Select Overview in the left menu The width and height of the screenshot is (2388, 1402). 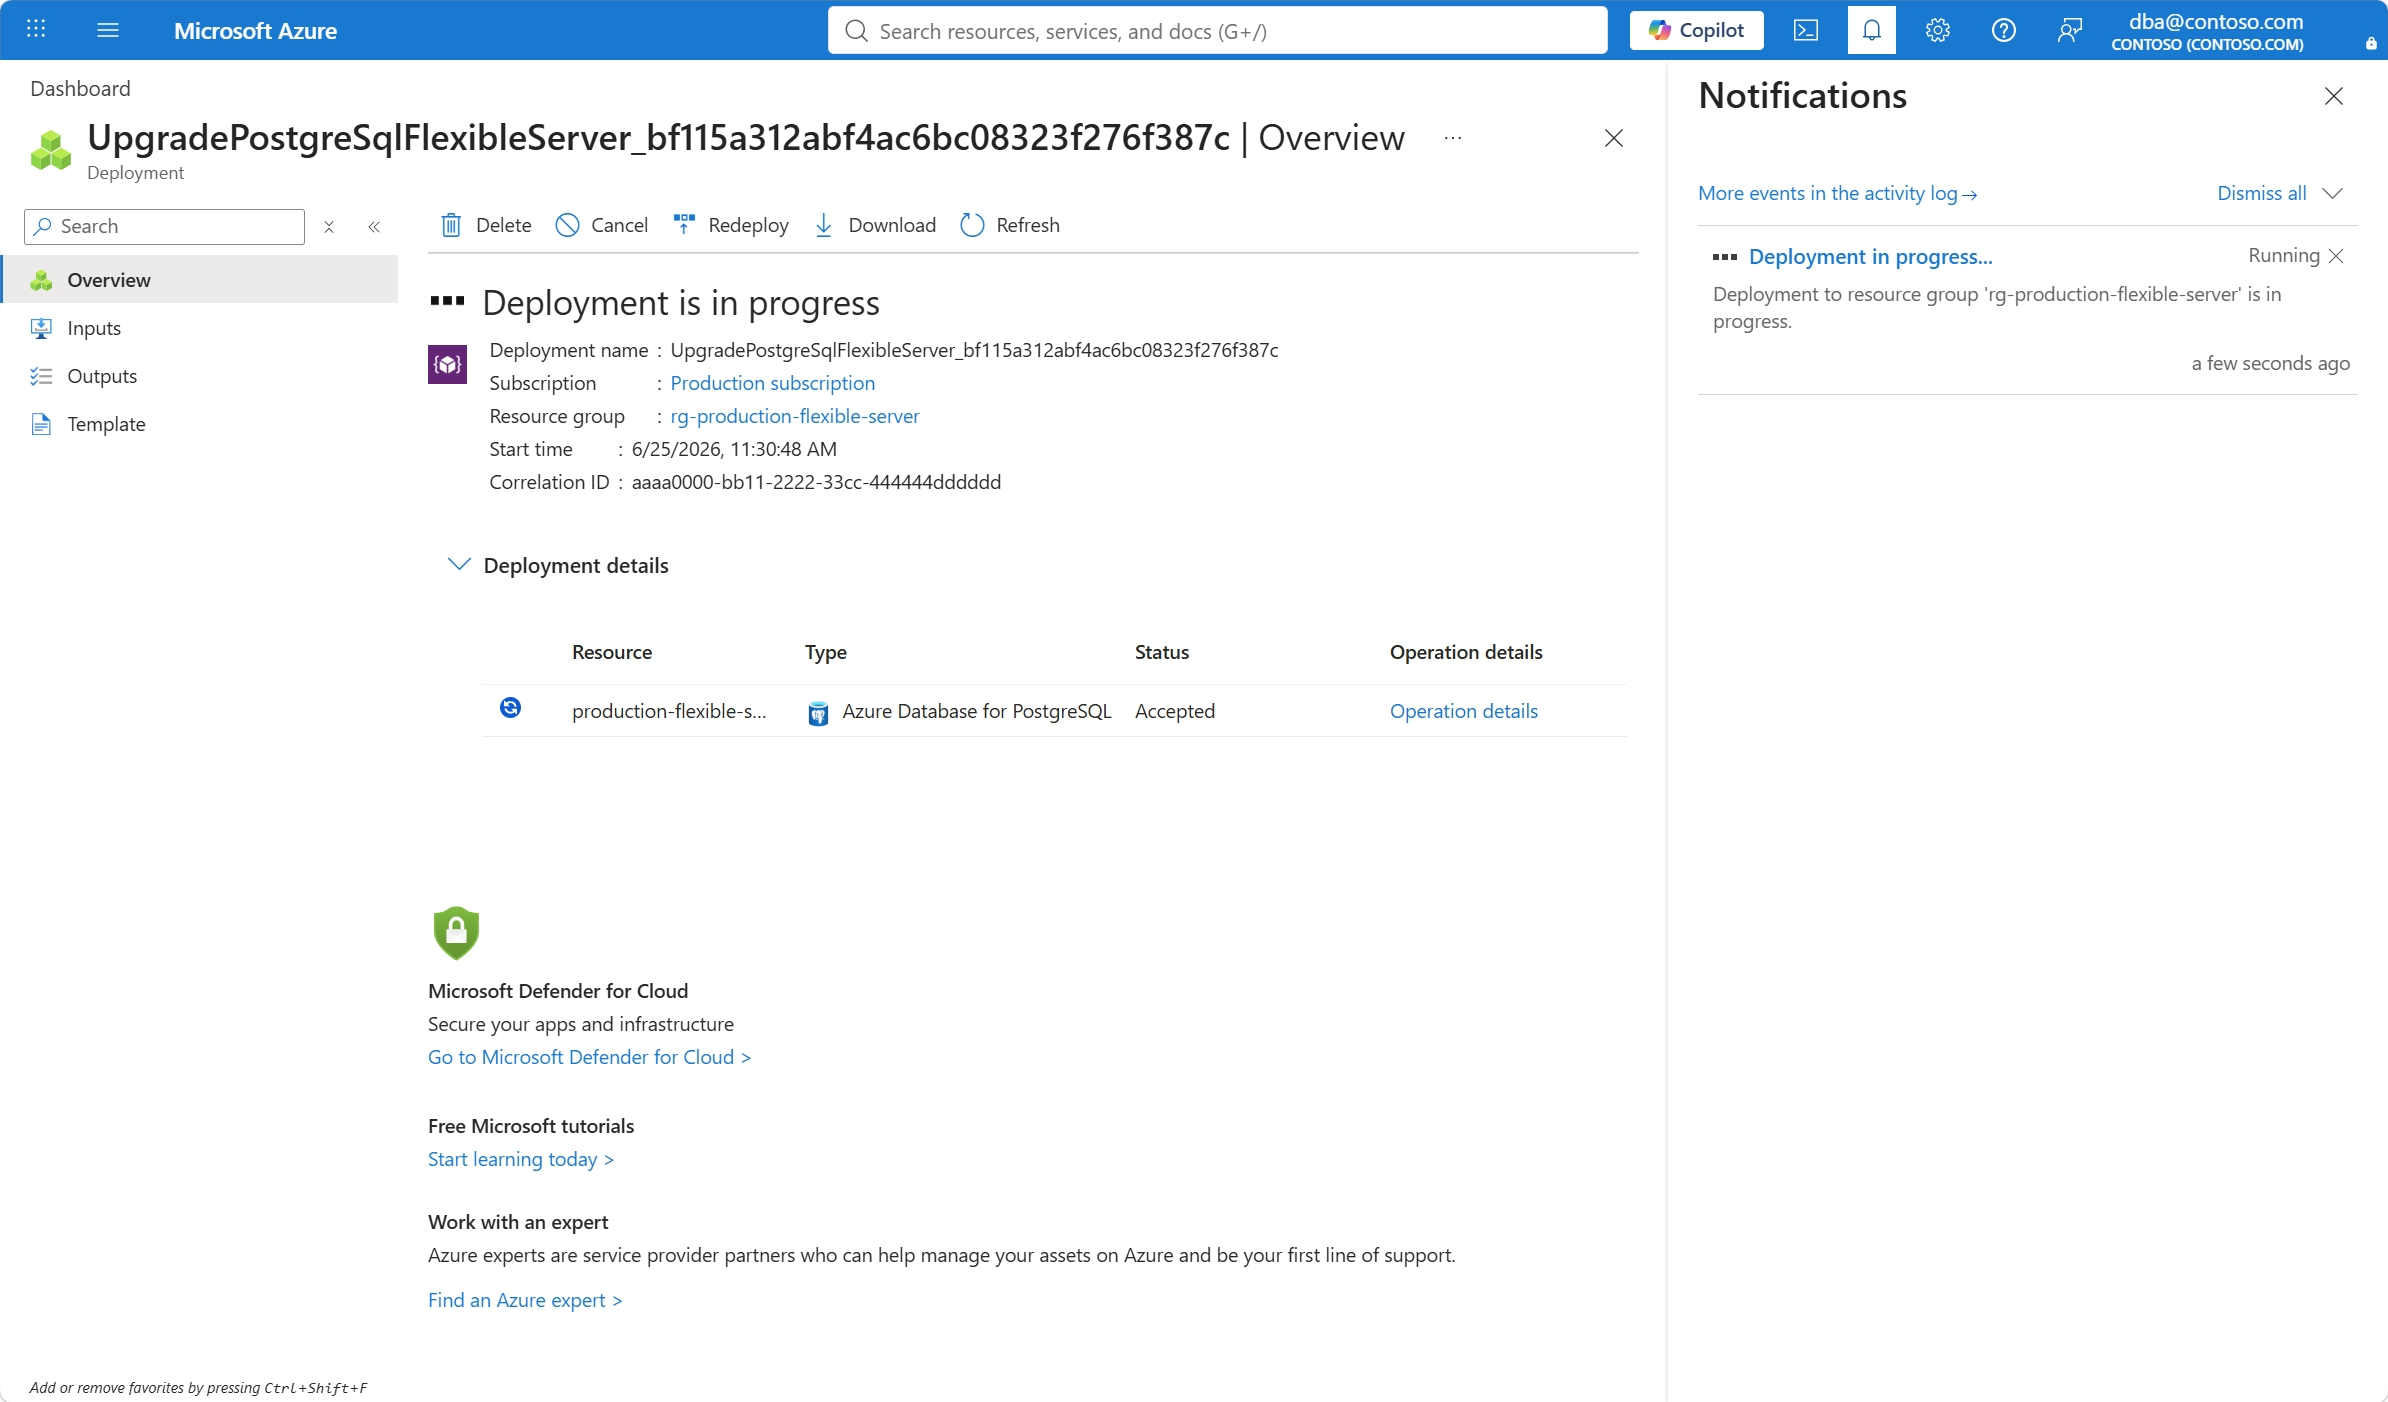200,280
